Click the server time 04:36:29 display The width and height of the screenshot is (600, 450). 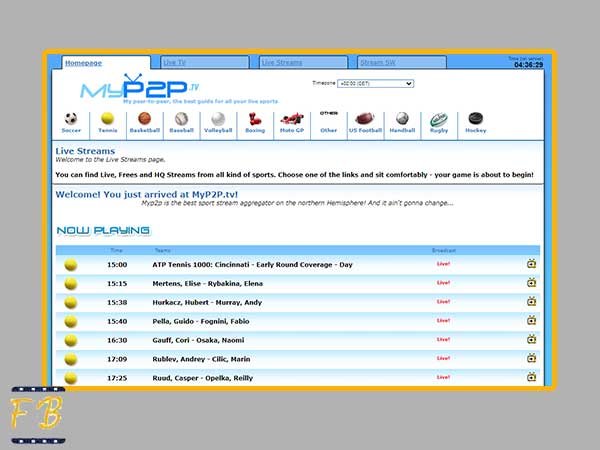coord(528,65)
